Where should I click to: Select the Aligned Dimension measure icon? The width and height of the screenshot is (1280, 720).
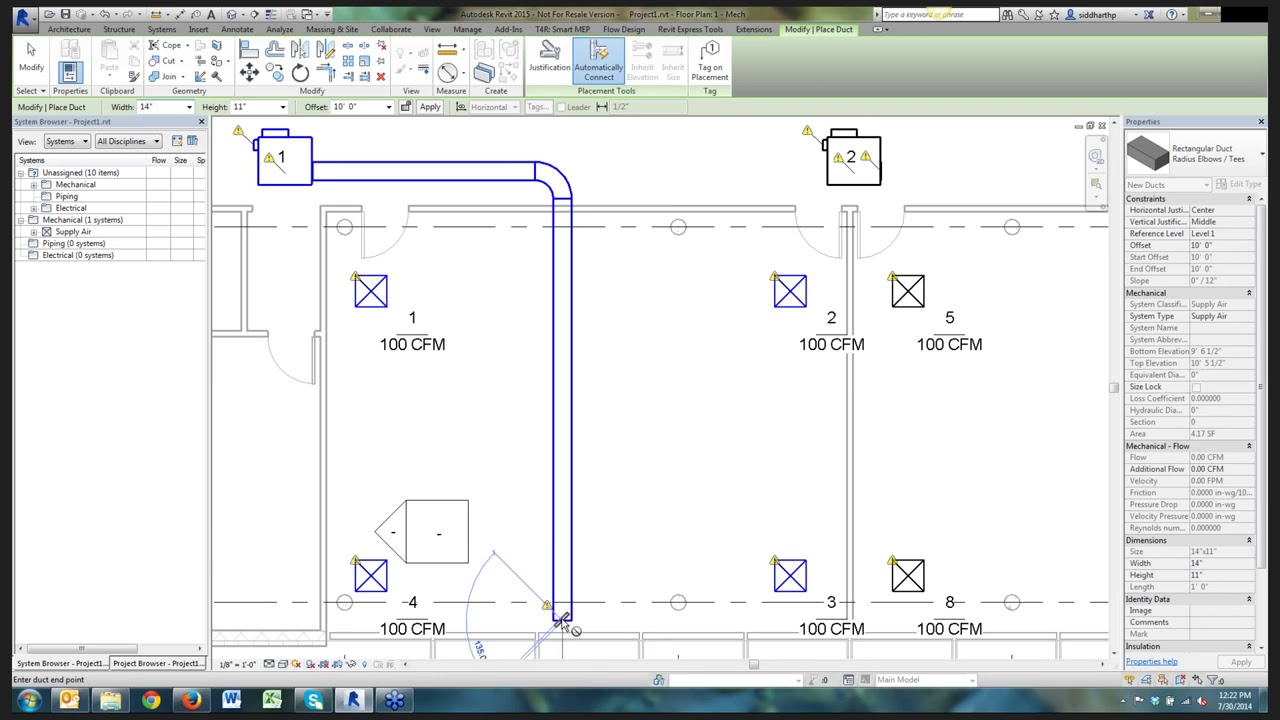447,49
